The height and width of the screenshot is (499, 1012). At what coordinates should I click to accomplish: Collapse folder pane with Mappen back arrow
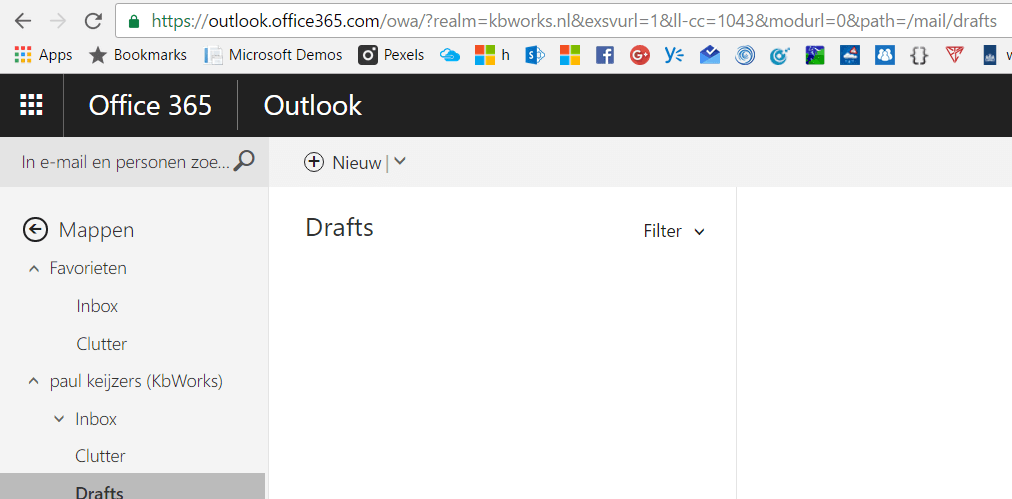[35, 229]
